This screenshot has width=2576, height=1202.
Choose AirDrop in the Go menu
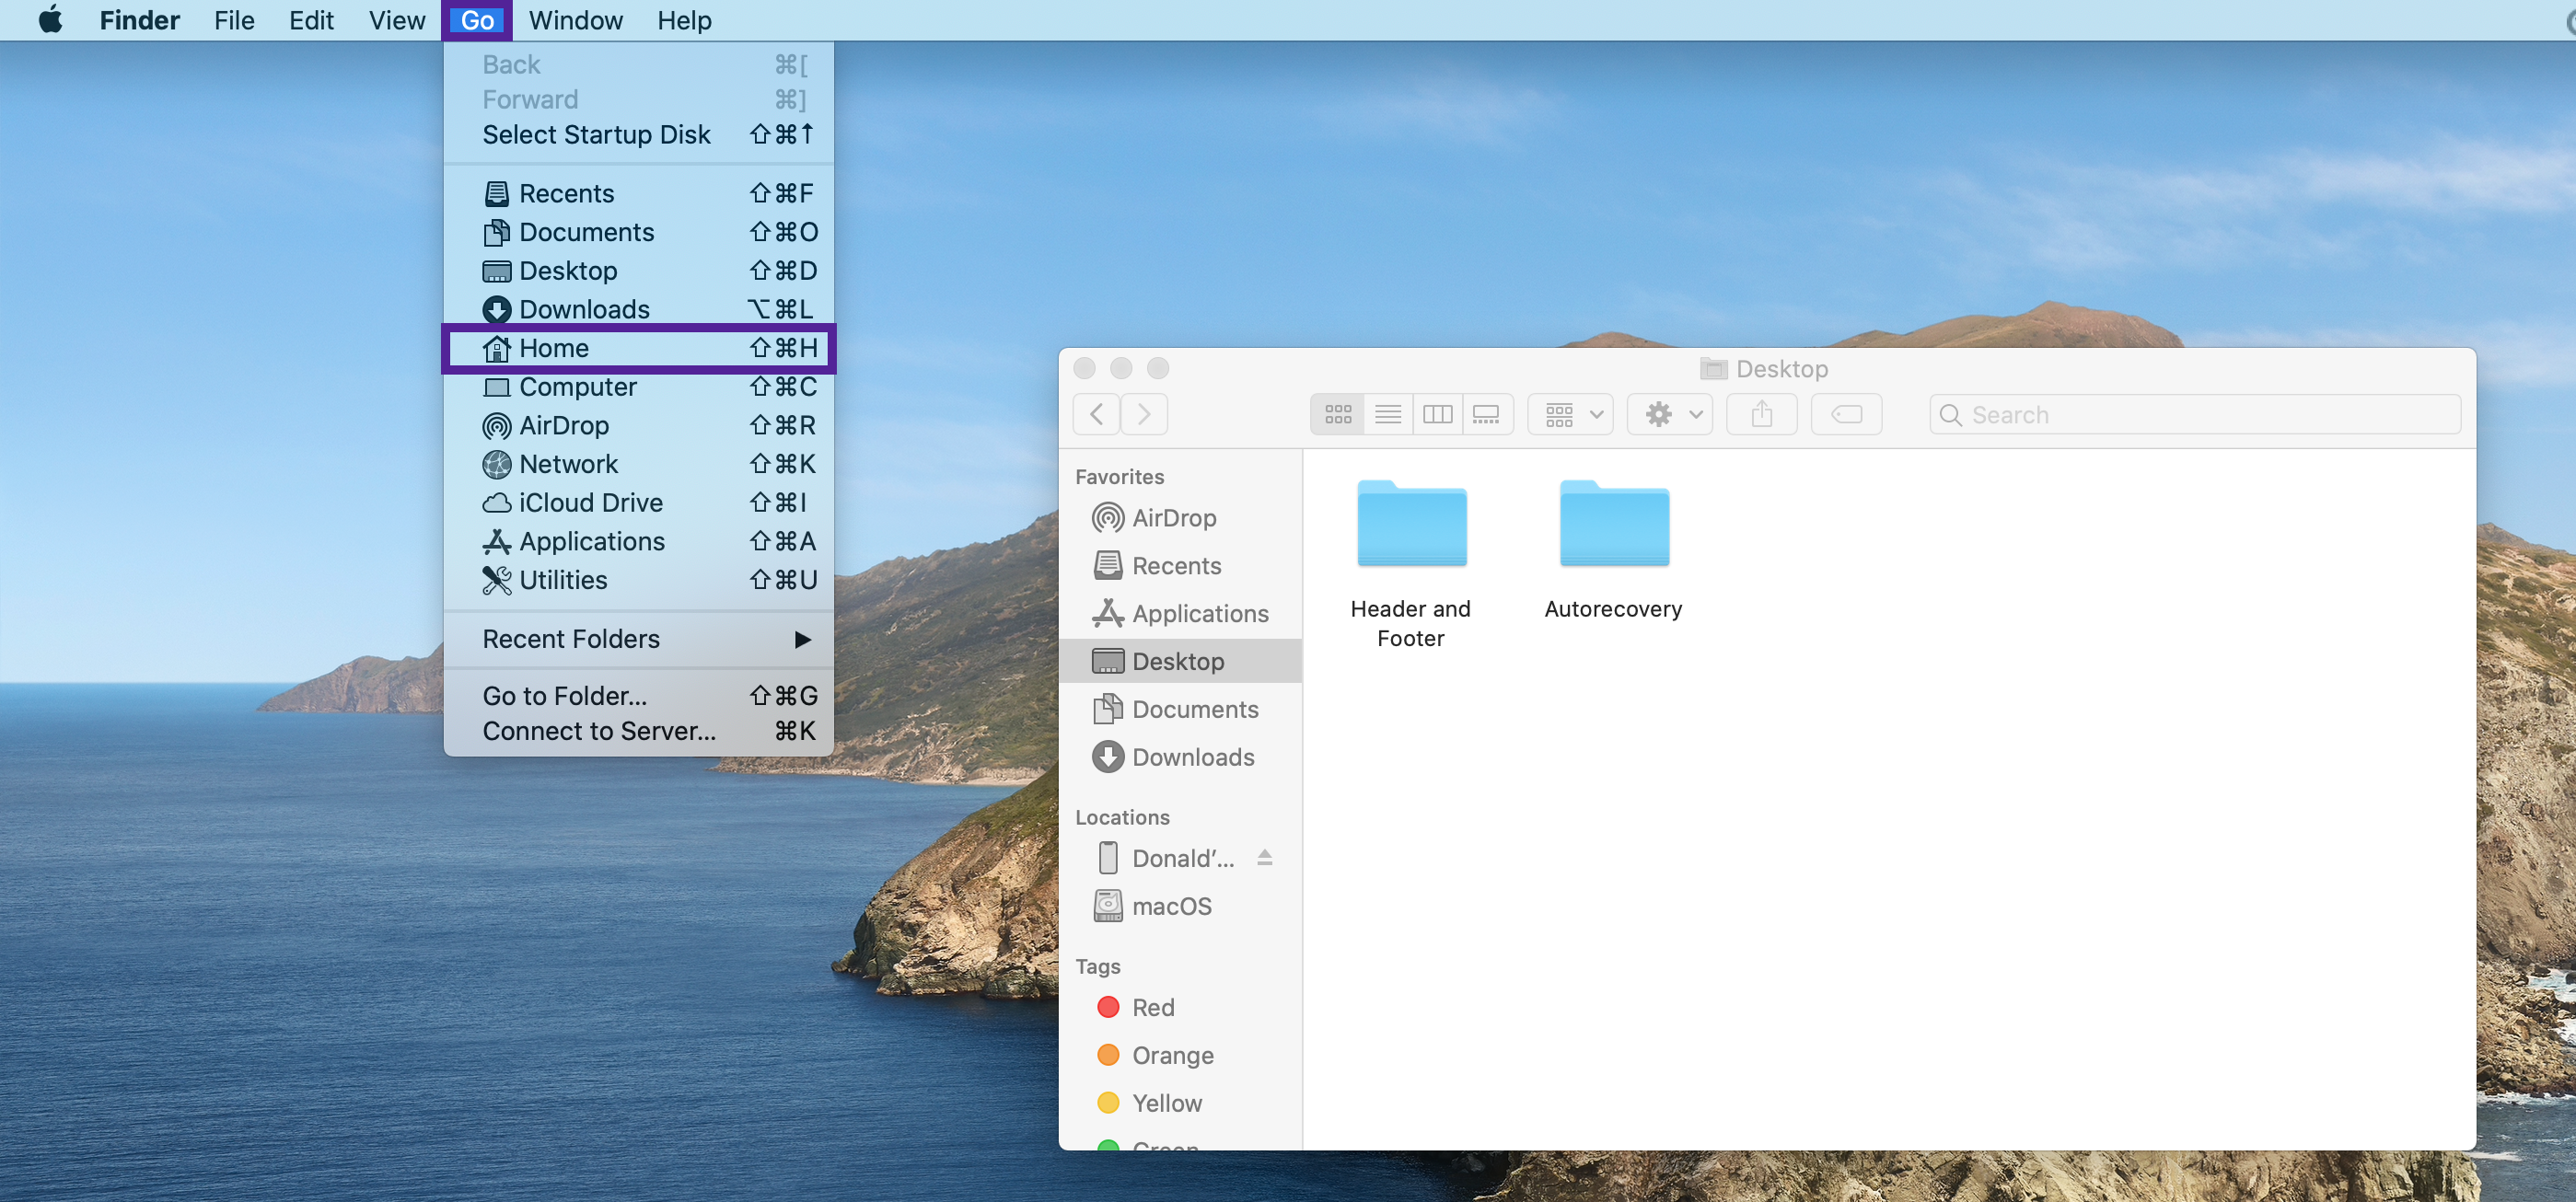coord(638,426)
